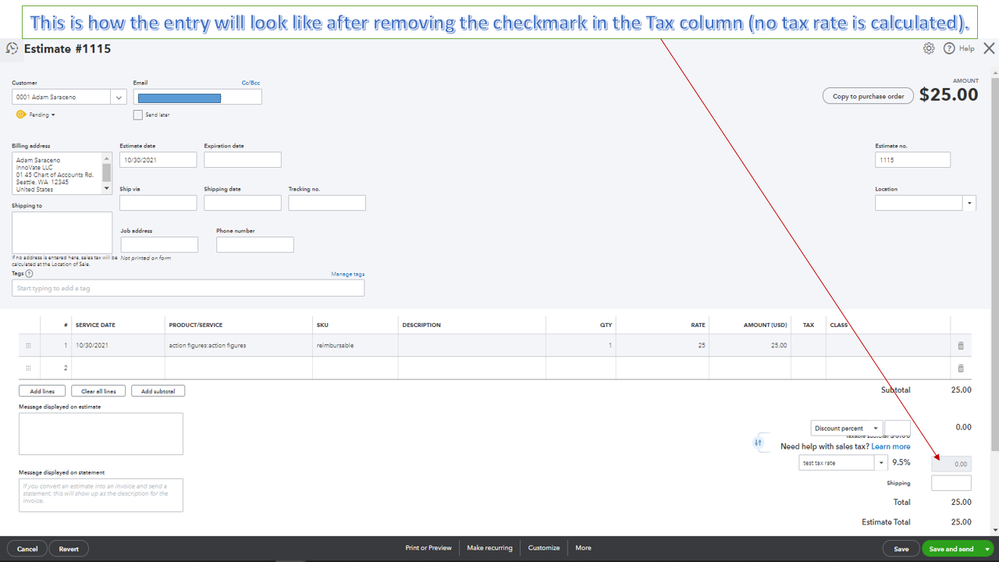Expand the Customer dropdown arrow
Viewport: 999px width, 562px height.
119,97
